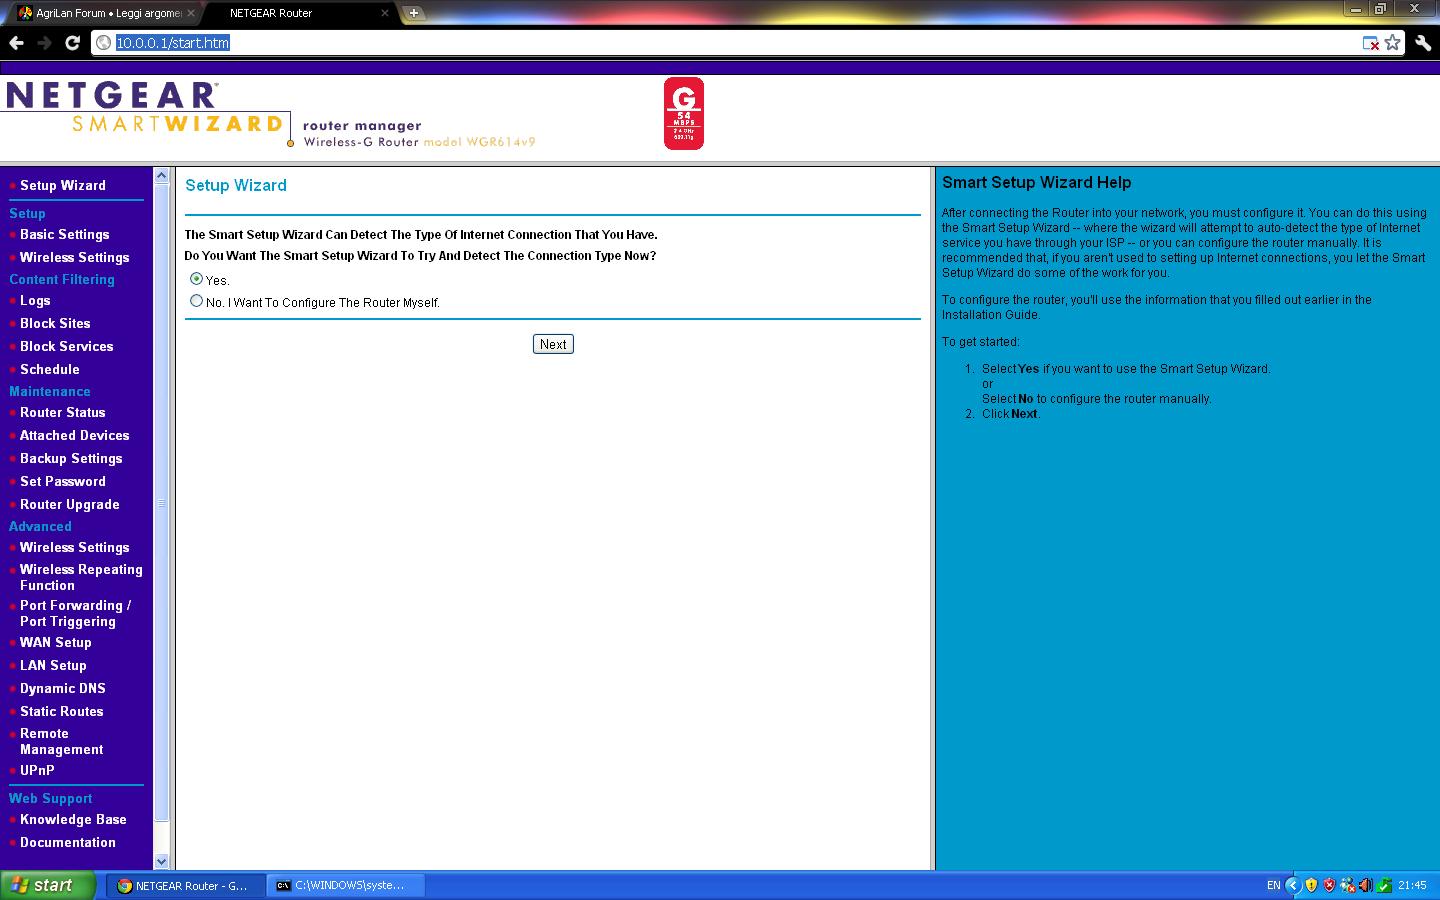
Task: Click the taskbar clock showing 21:45
Action: 1412,885
